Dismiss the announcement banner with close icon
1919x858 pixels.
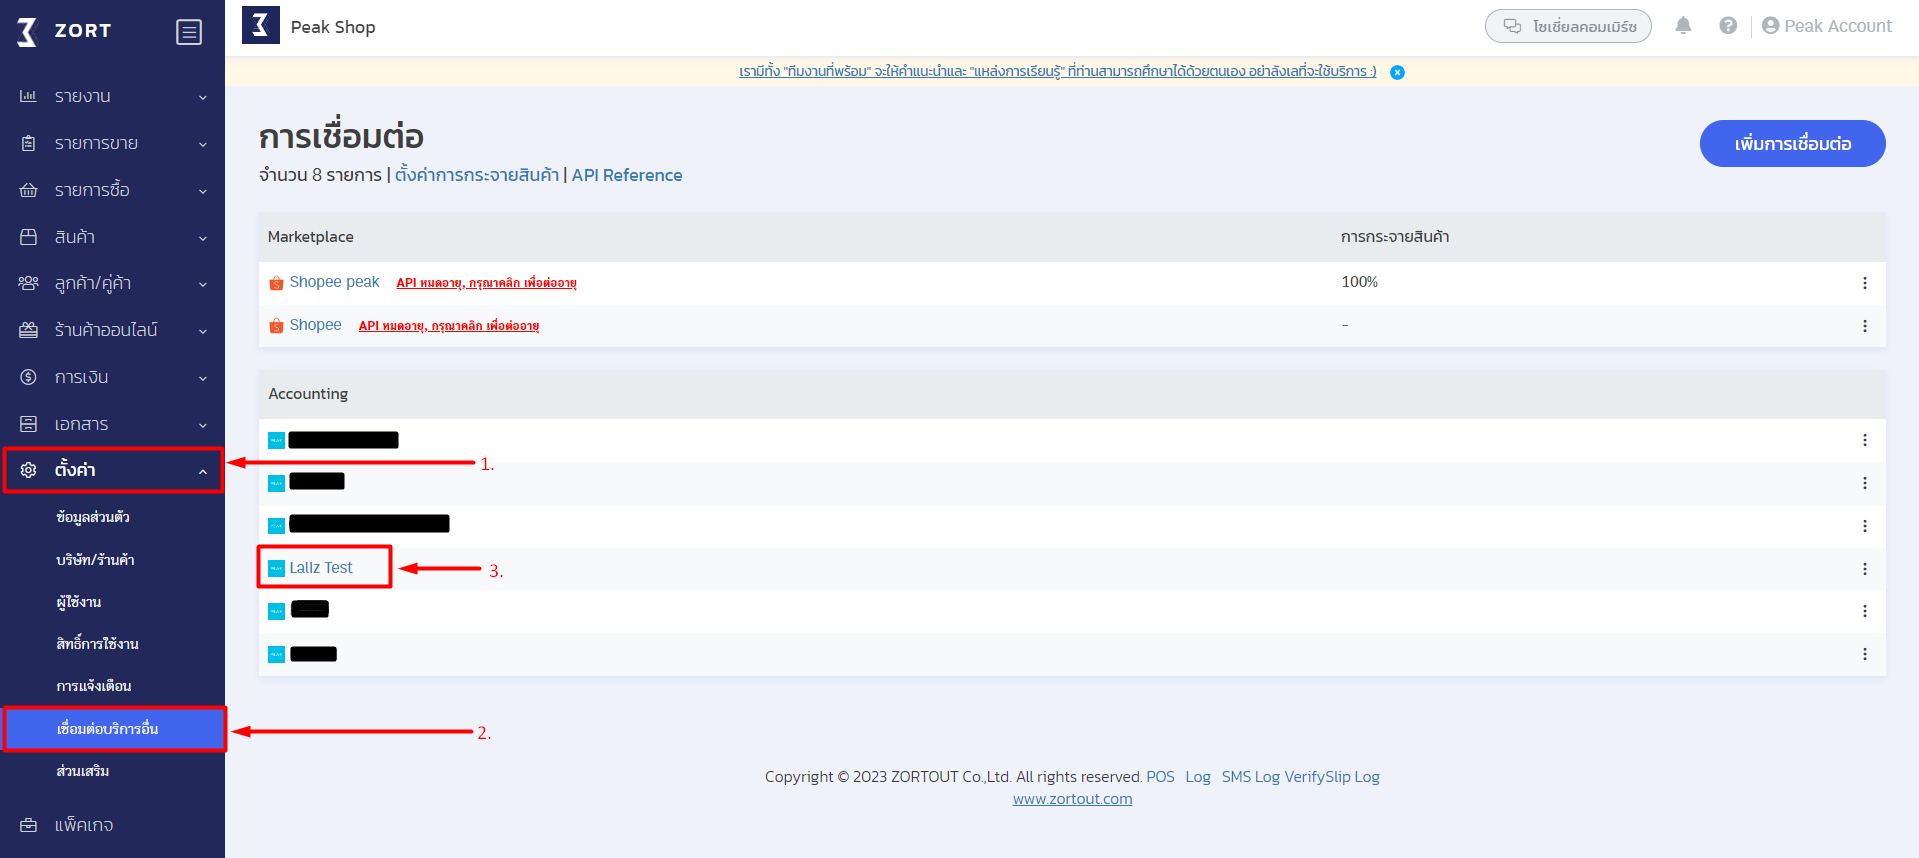coord(1397,72)
